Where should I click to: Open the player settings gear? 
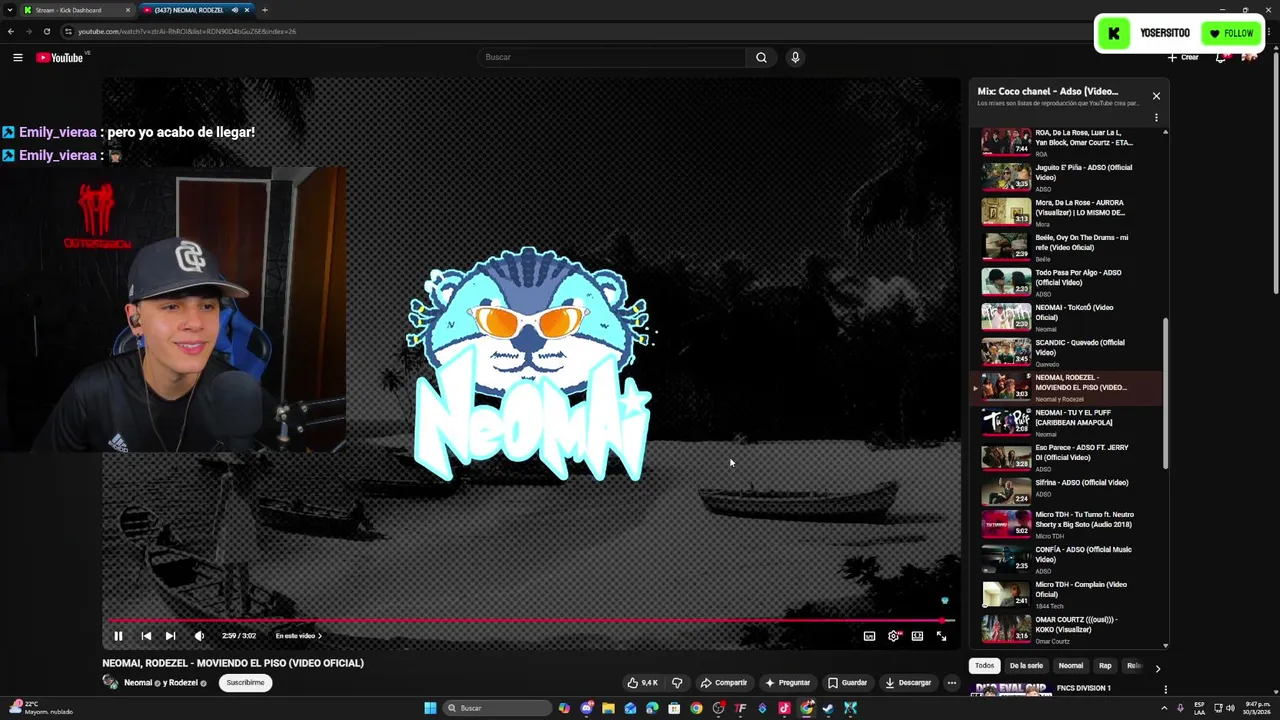[x=893, y=636]
